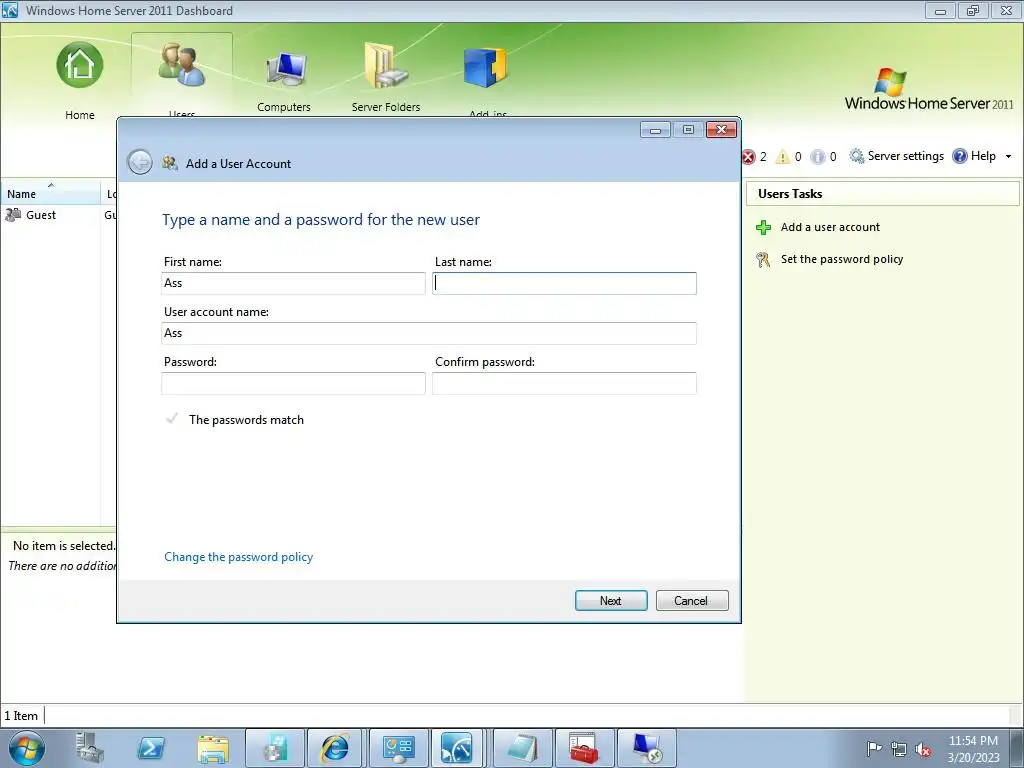The width and height of the screenshot is (1024, 768).
Task: Click the taskbar button left of Internet Explorer
Action: pos(275,748)
